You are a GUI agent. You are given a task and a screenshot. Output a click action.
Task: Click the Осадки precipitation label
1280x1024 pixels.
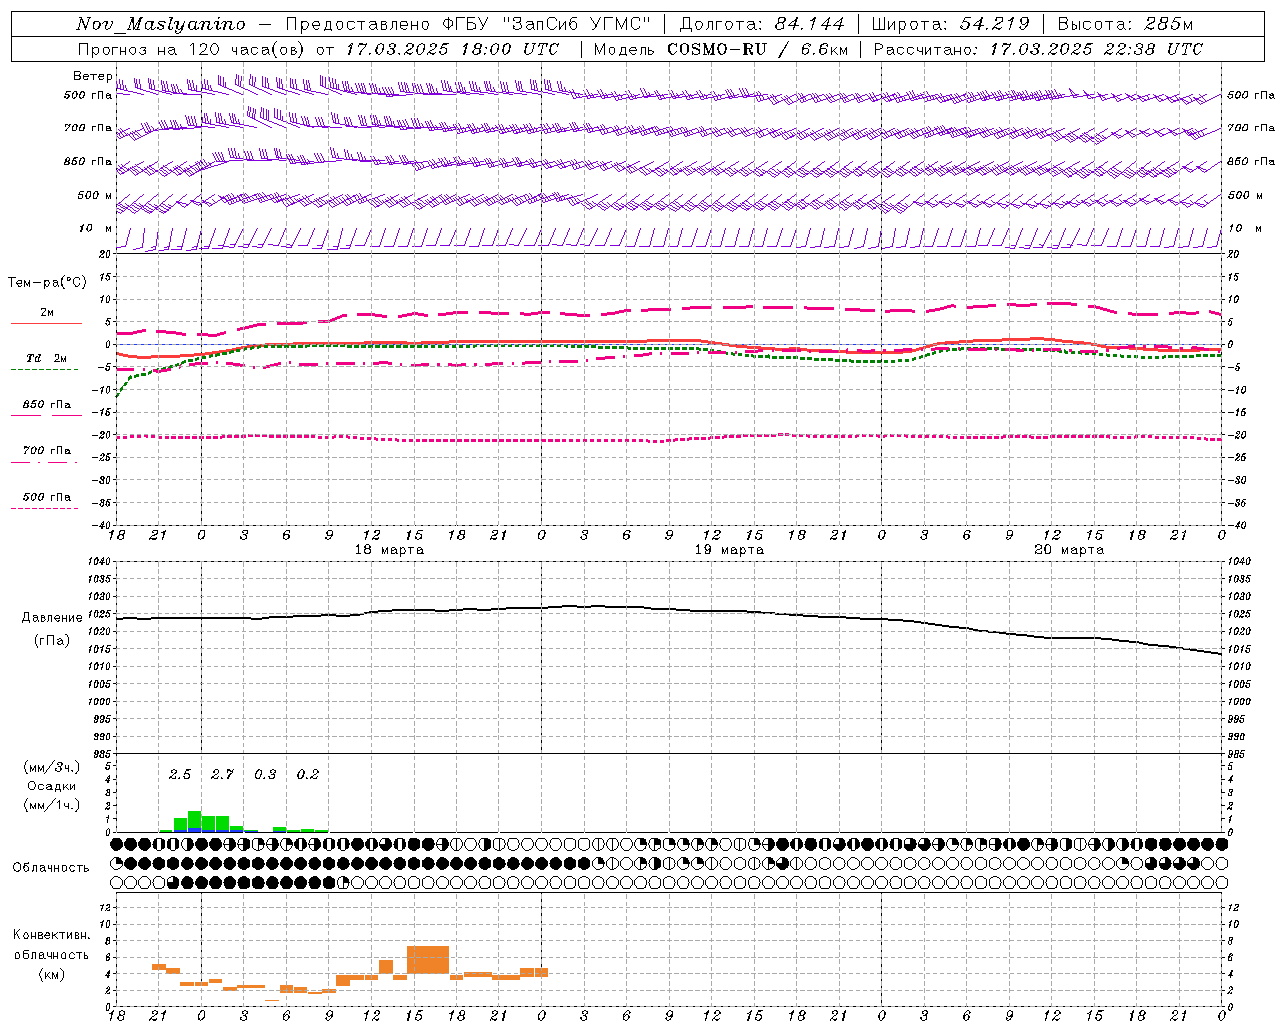click(51, 786)
